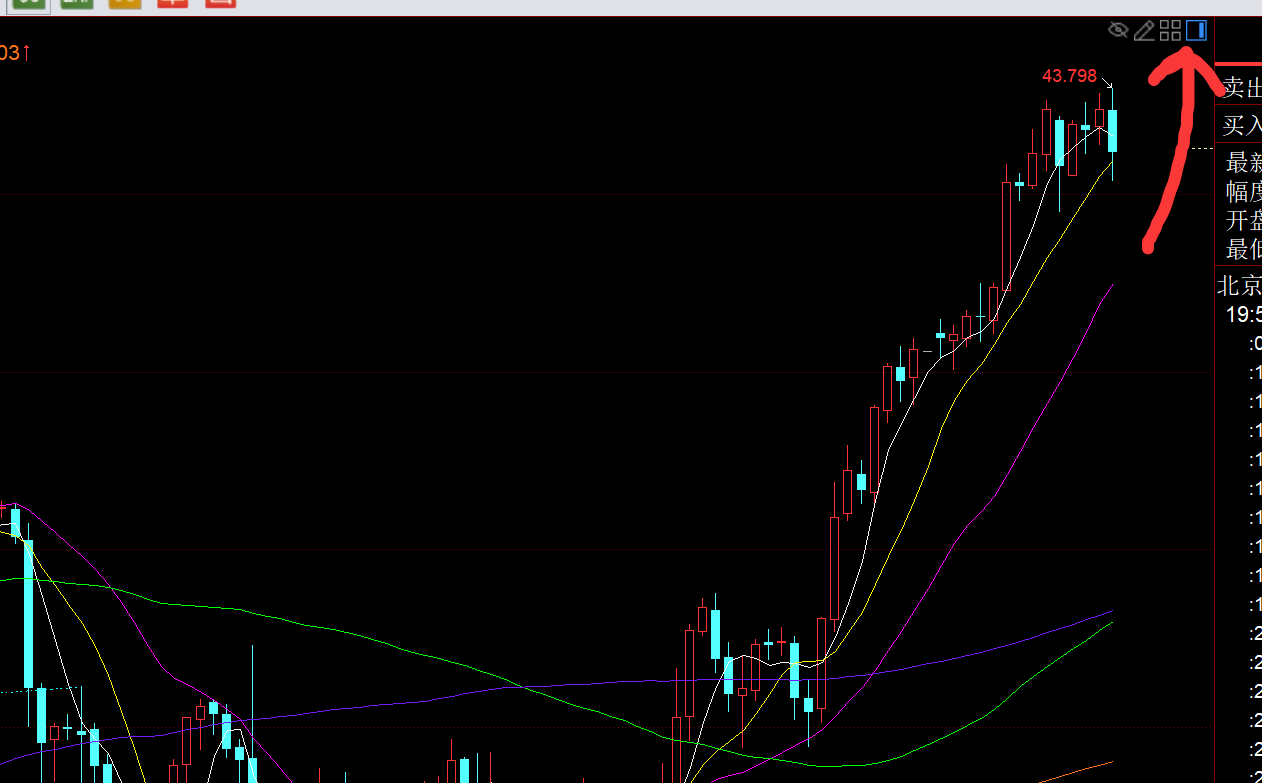1262x783 pixels.
Task: Click the second green toolbar button
Action: 76,4
